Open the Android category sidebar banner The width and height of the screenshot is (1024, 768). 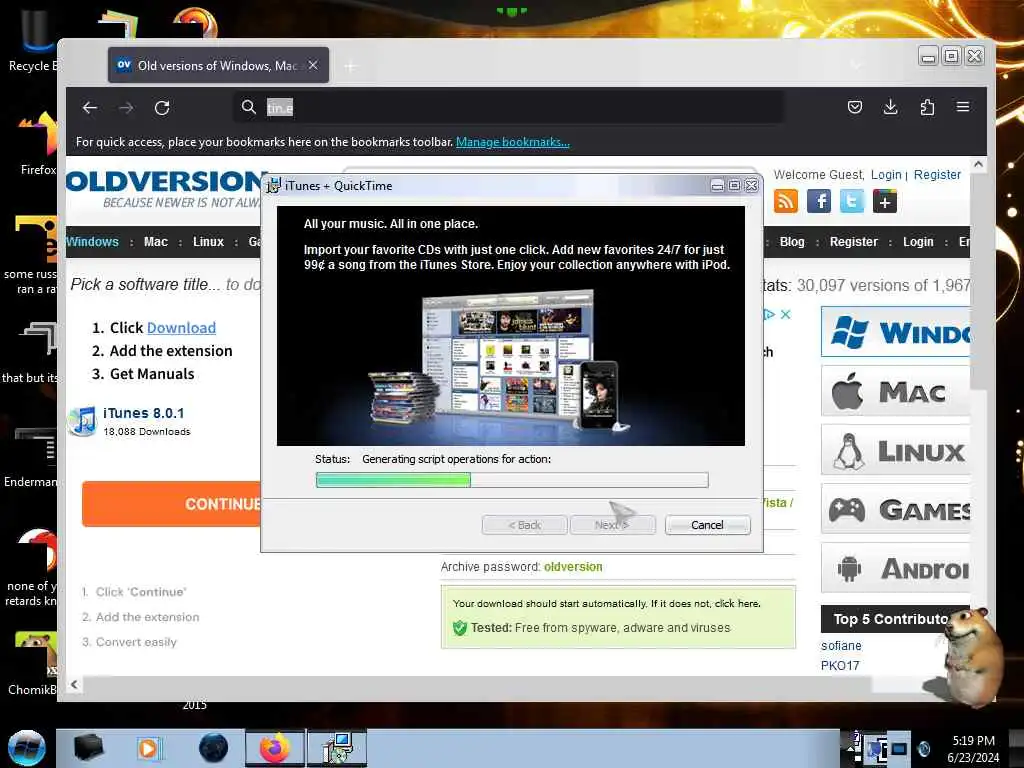click(x=895, y=568)
